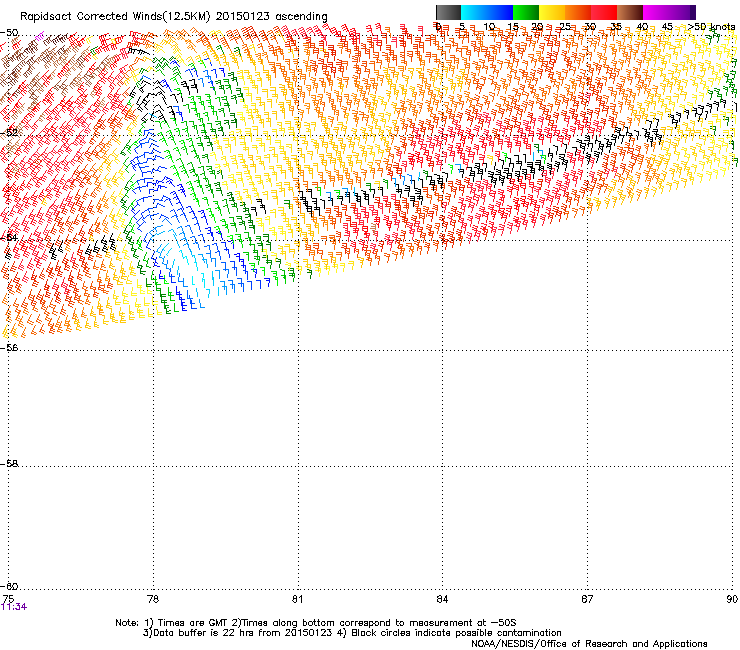Click the orange 25-30 knots legend swatch
This screenshot has height=650, width=740.
[x=578, y=12]
